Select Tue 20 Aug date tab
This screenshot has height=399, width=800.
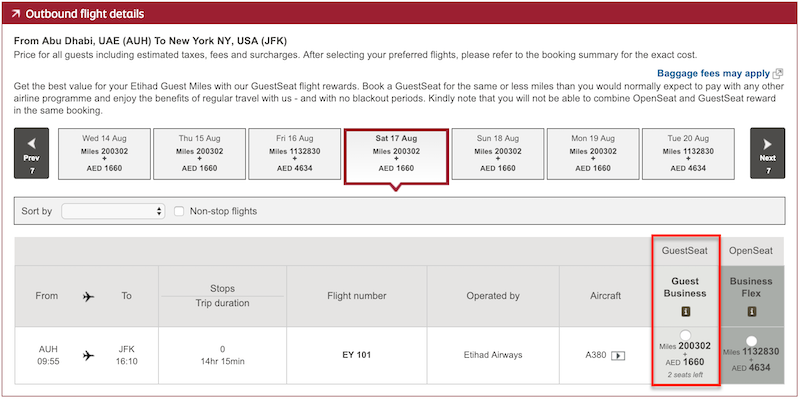[688, 154]
